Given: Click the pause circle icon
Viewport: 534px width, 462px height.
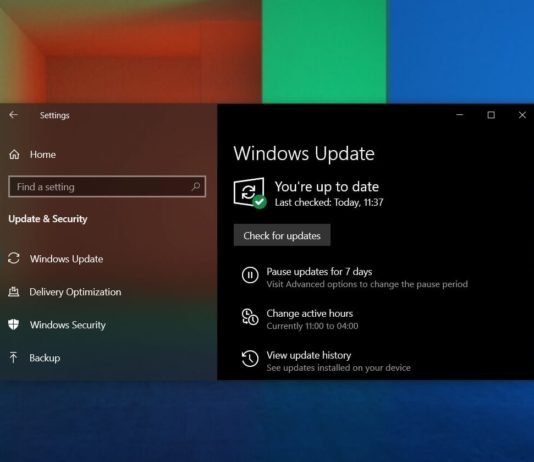Looking at the screenshot, I should coord(250,275).
